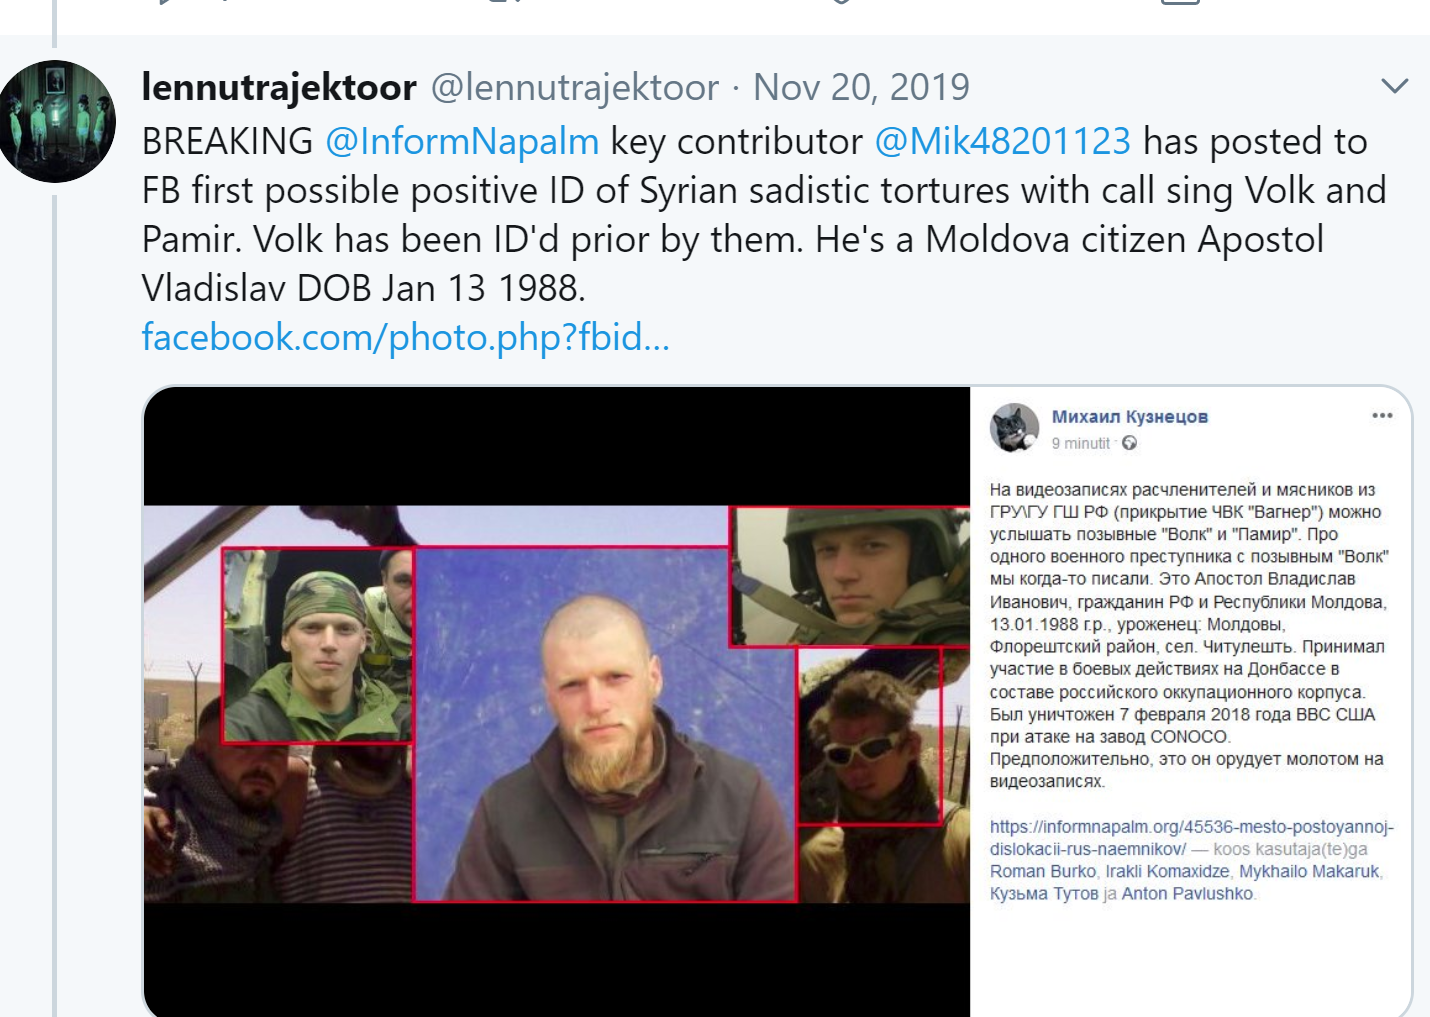1430x1017 pixels.
Task: Open the informnapalm.org article link
Action: click(1191, 837)
